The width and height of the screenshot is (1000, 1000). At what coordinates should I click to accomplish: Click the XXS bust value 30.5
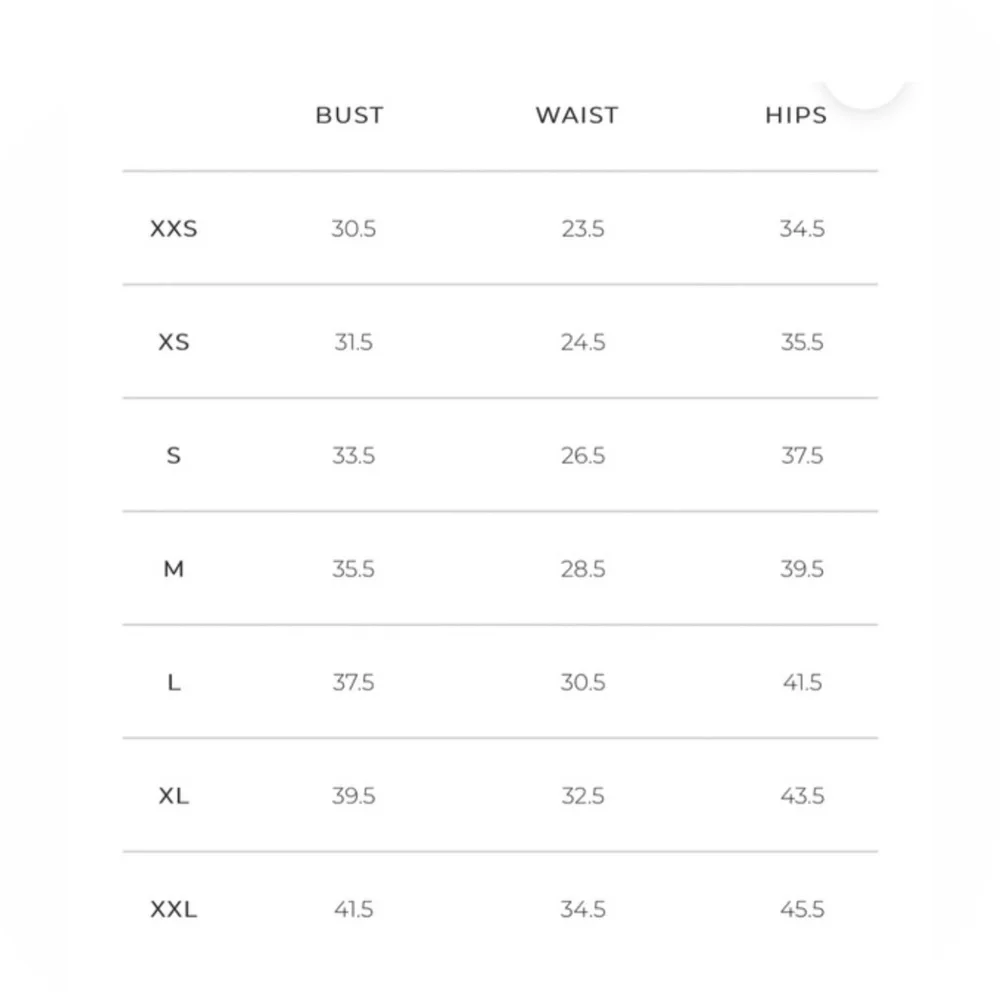click(x=353, y=228)
